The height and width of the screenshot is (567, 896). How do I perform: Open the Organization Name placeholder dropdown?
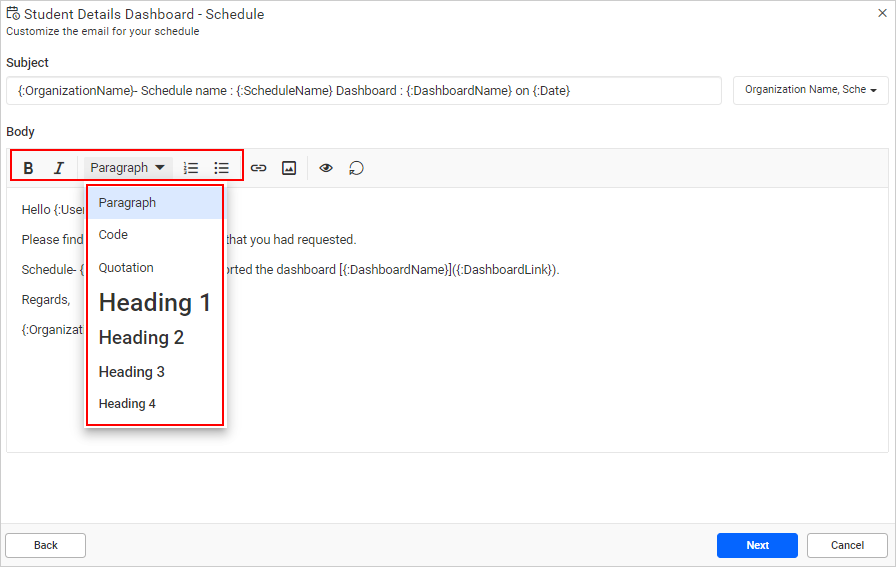click(810, 90)
